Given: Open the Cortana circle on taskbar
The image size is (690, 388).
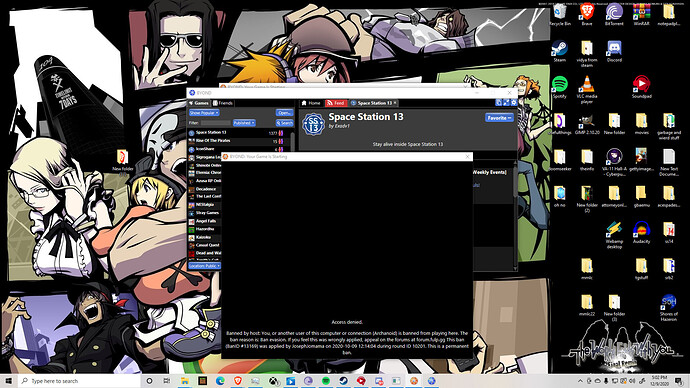Looking at the screenshot, I should click(149, 381).
